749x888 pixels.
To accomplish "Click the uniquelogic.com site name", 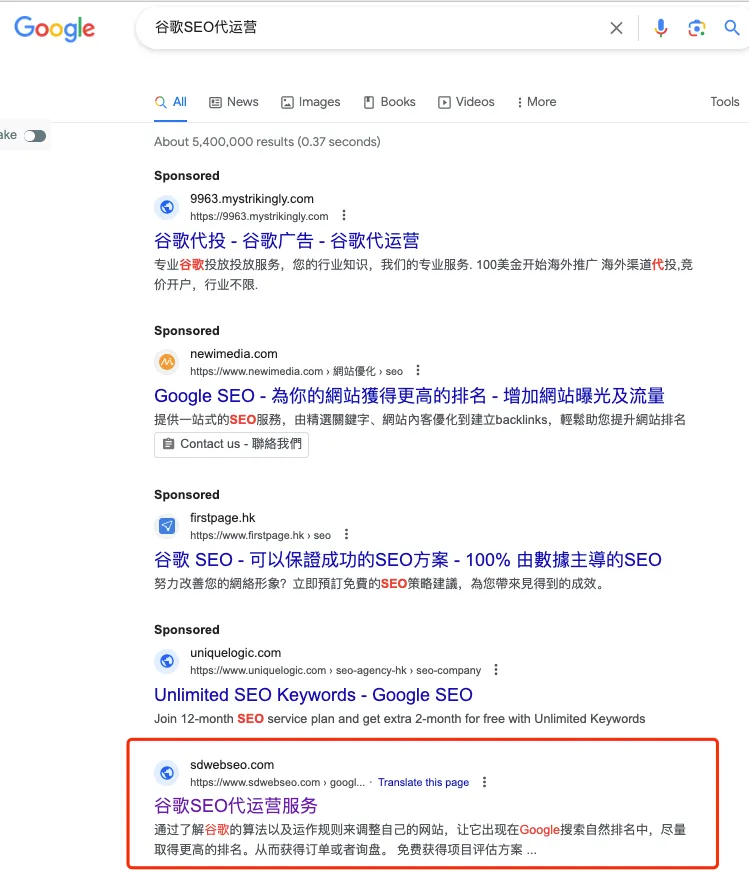I will coord(236,653).
